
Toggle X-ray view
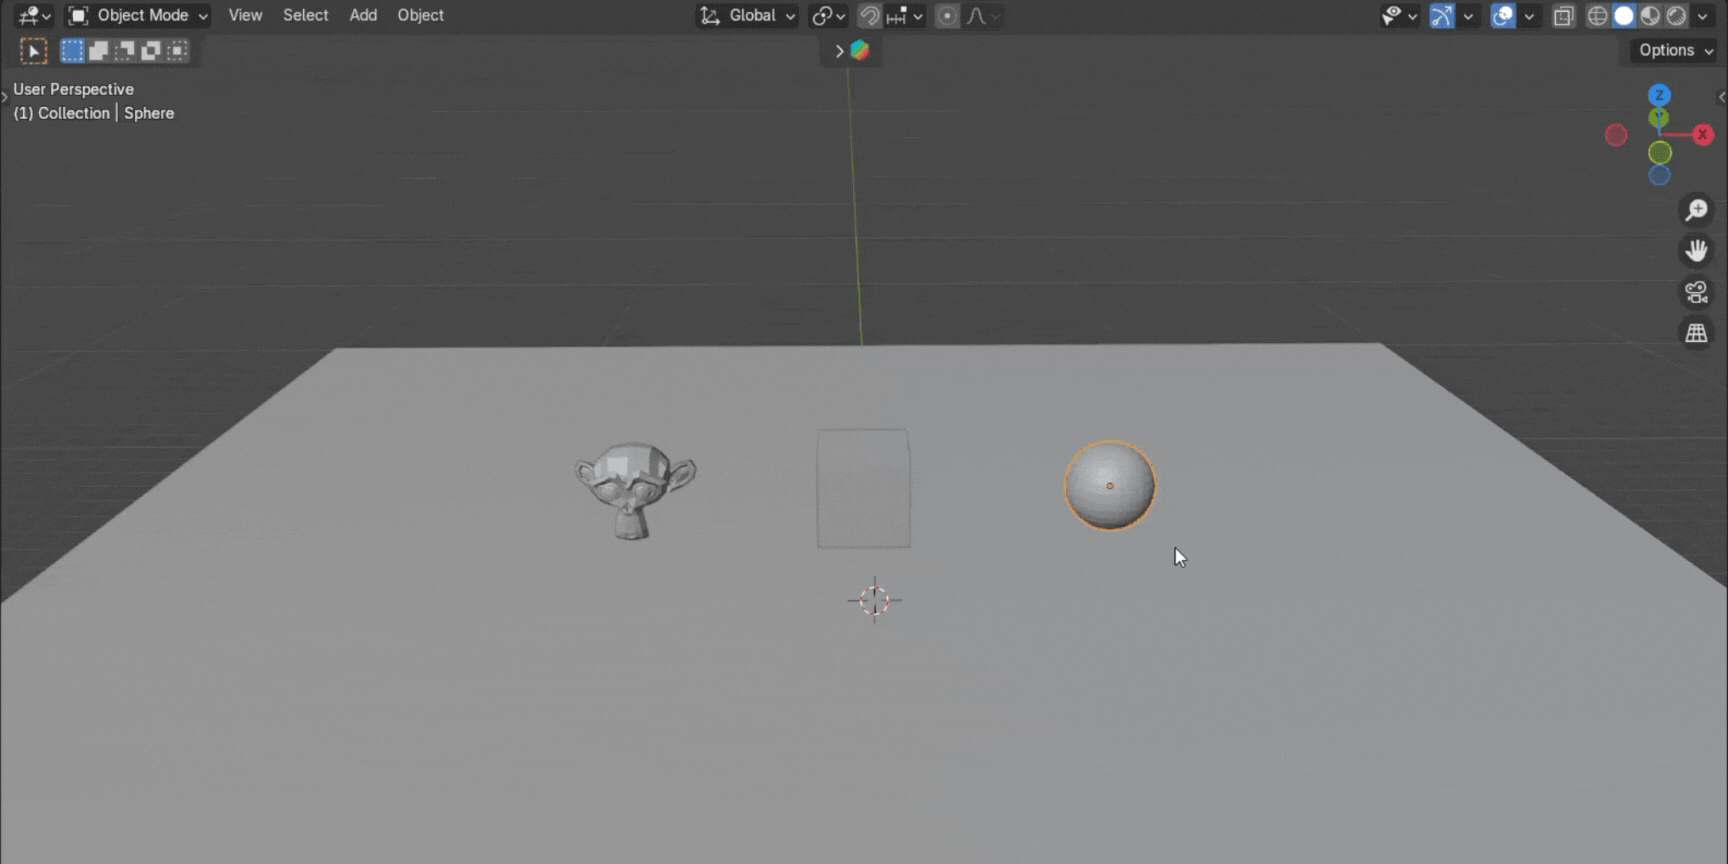pos(1563,16)
